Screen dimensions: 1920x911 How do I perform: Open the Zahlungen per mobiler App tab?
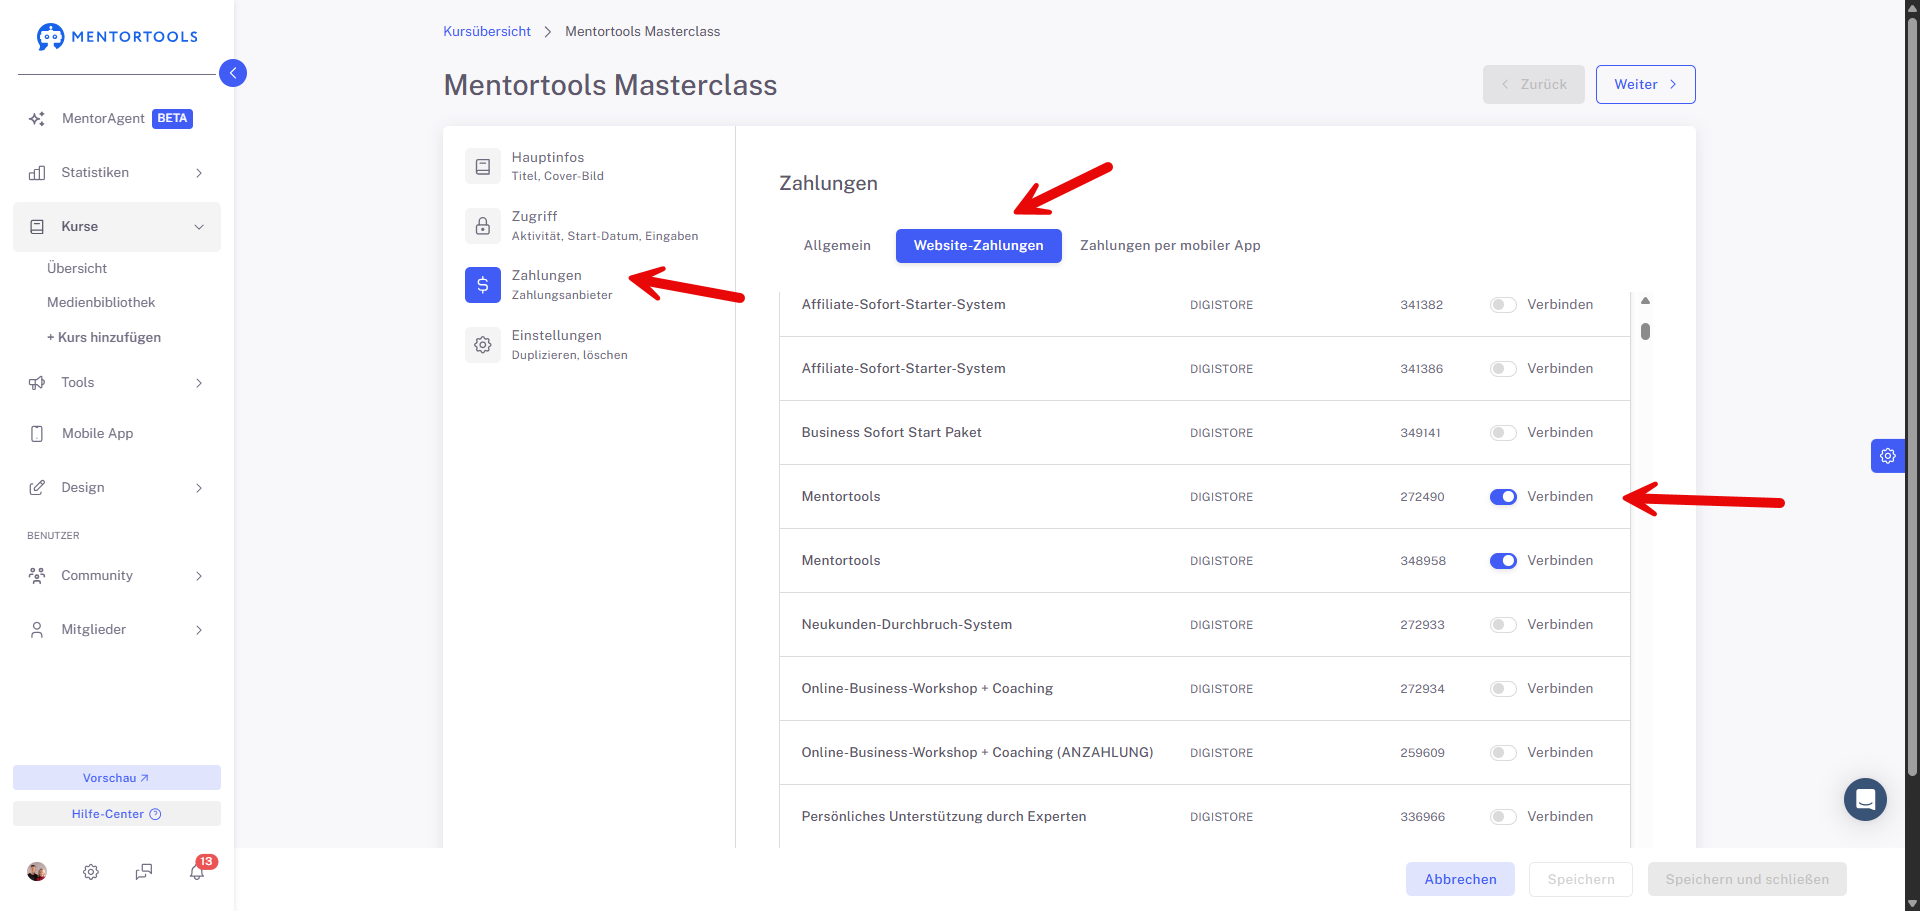[1170, 246]
